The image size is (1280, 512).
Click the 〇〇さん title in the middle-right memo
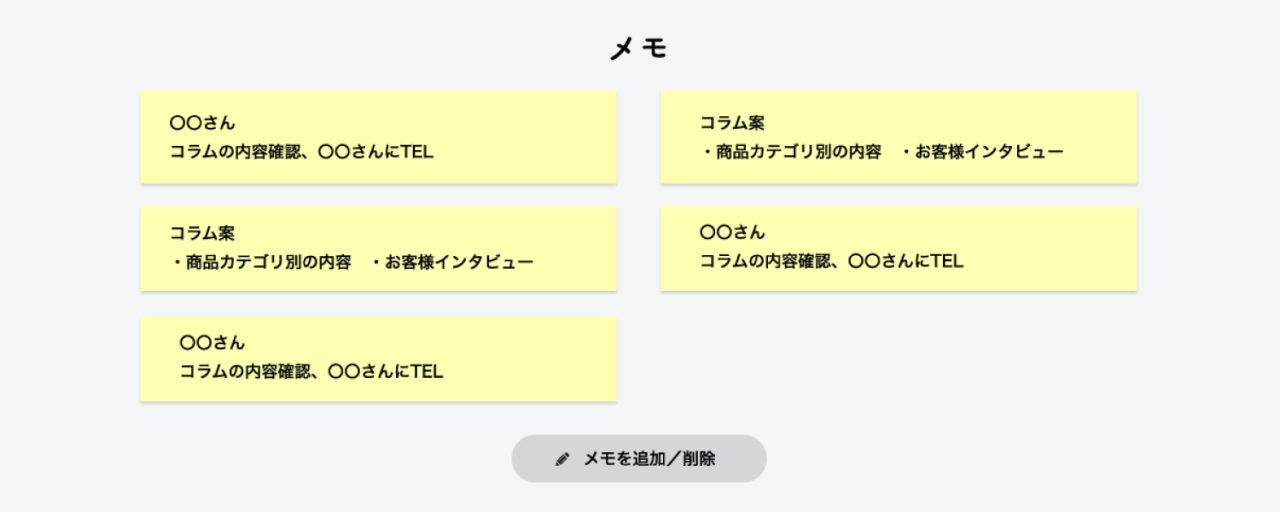[732, 232]
